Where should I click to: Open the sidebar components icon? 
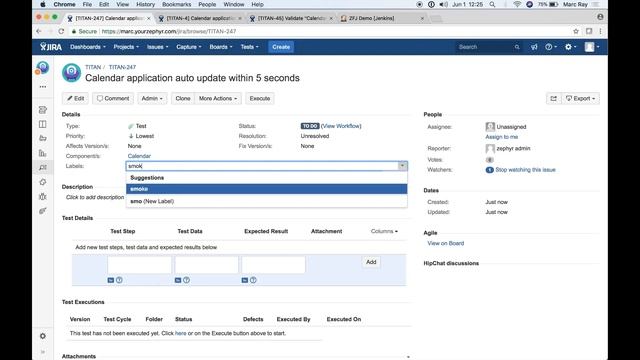[43, 182]
